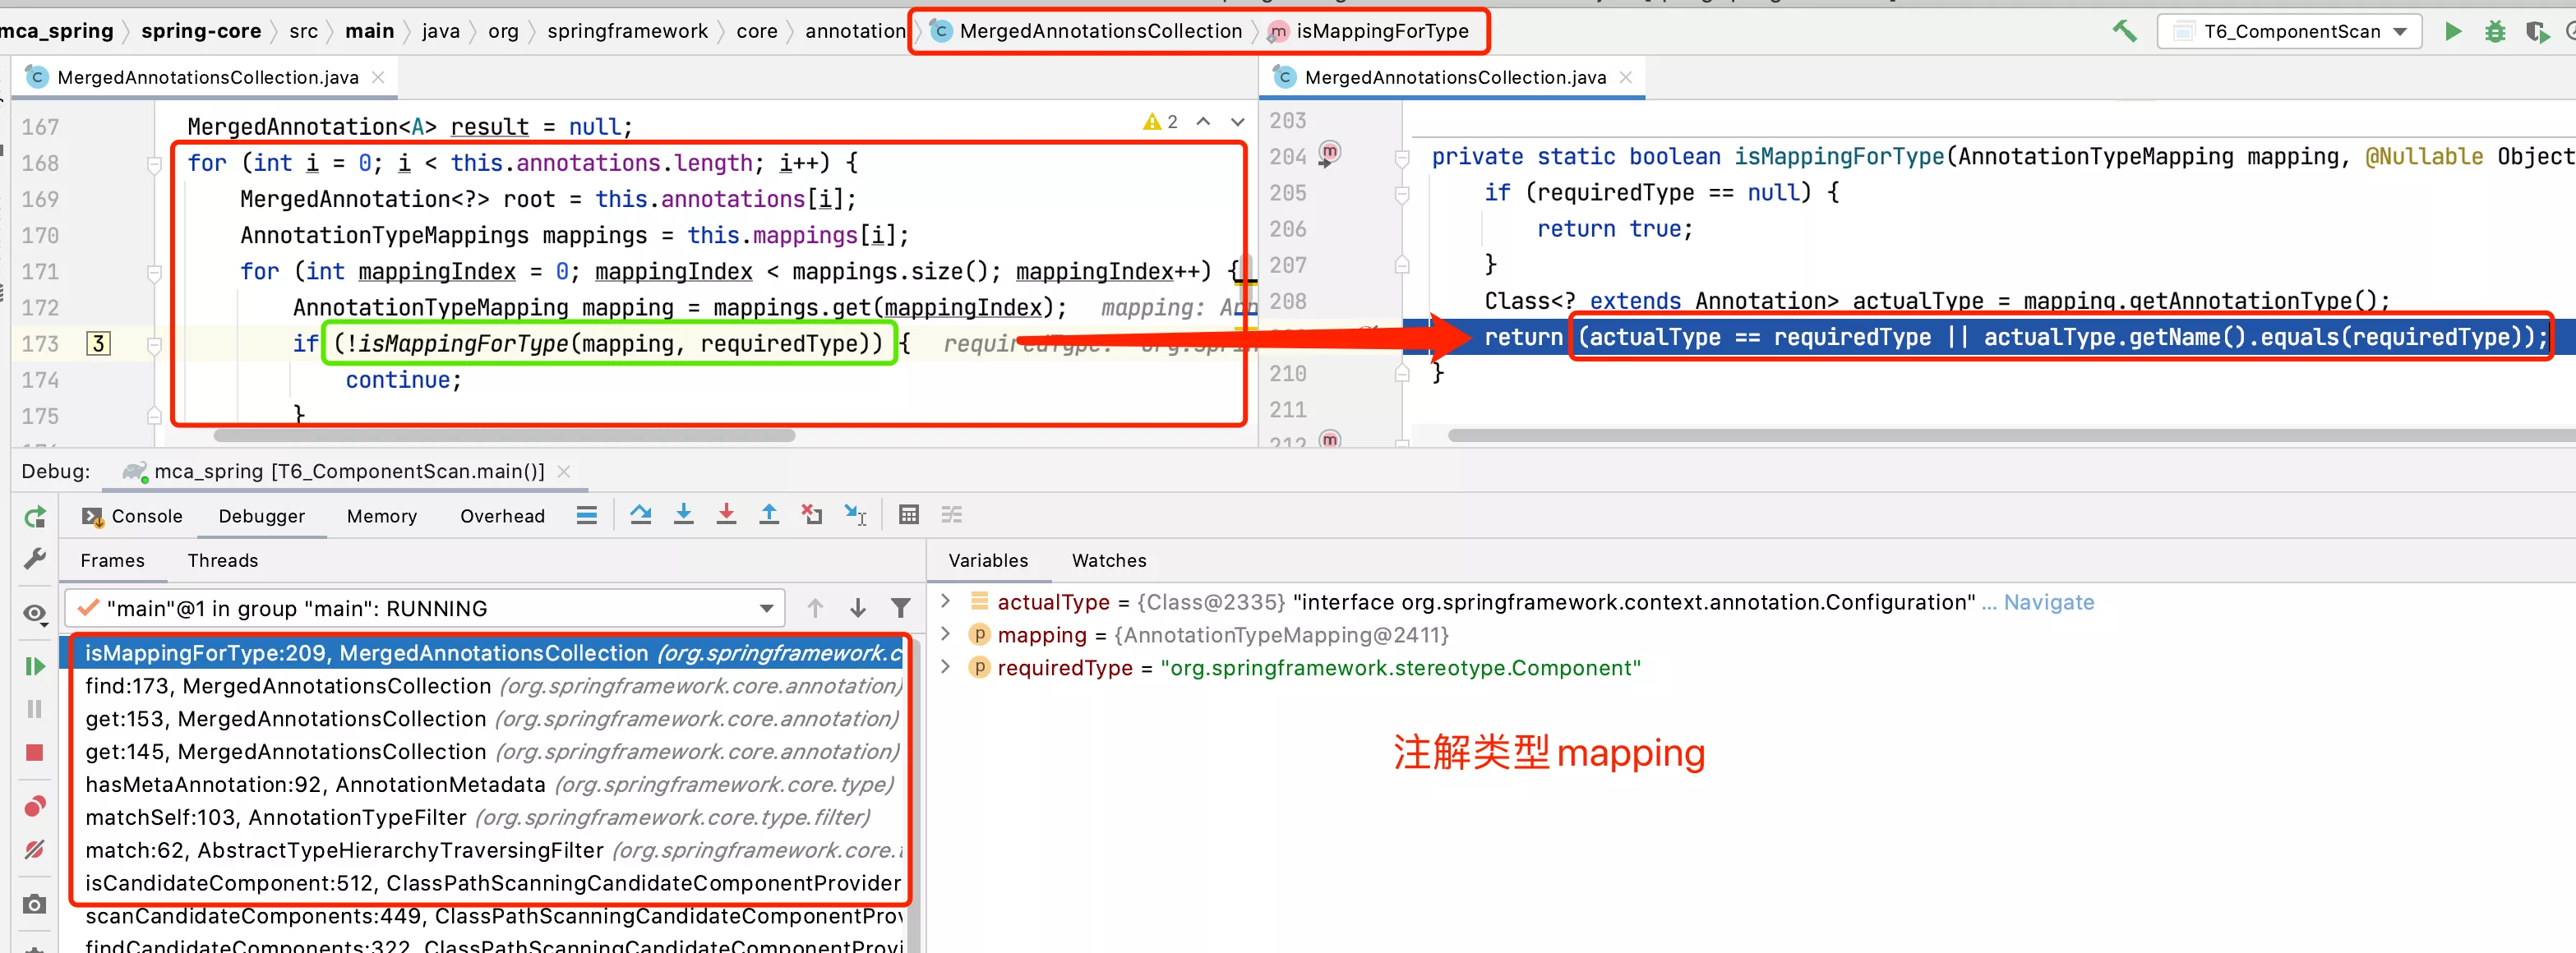
Task: Click the Build project hammer icon
Action: click(2125, 31)
